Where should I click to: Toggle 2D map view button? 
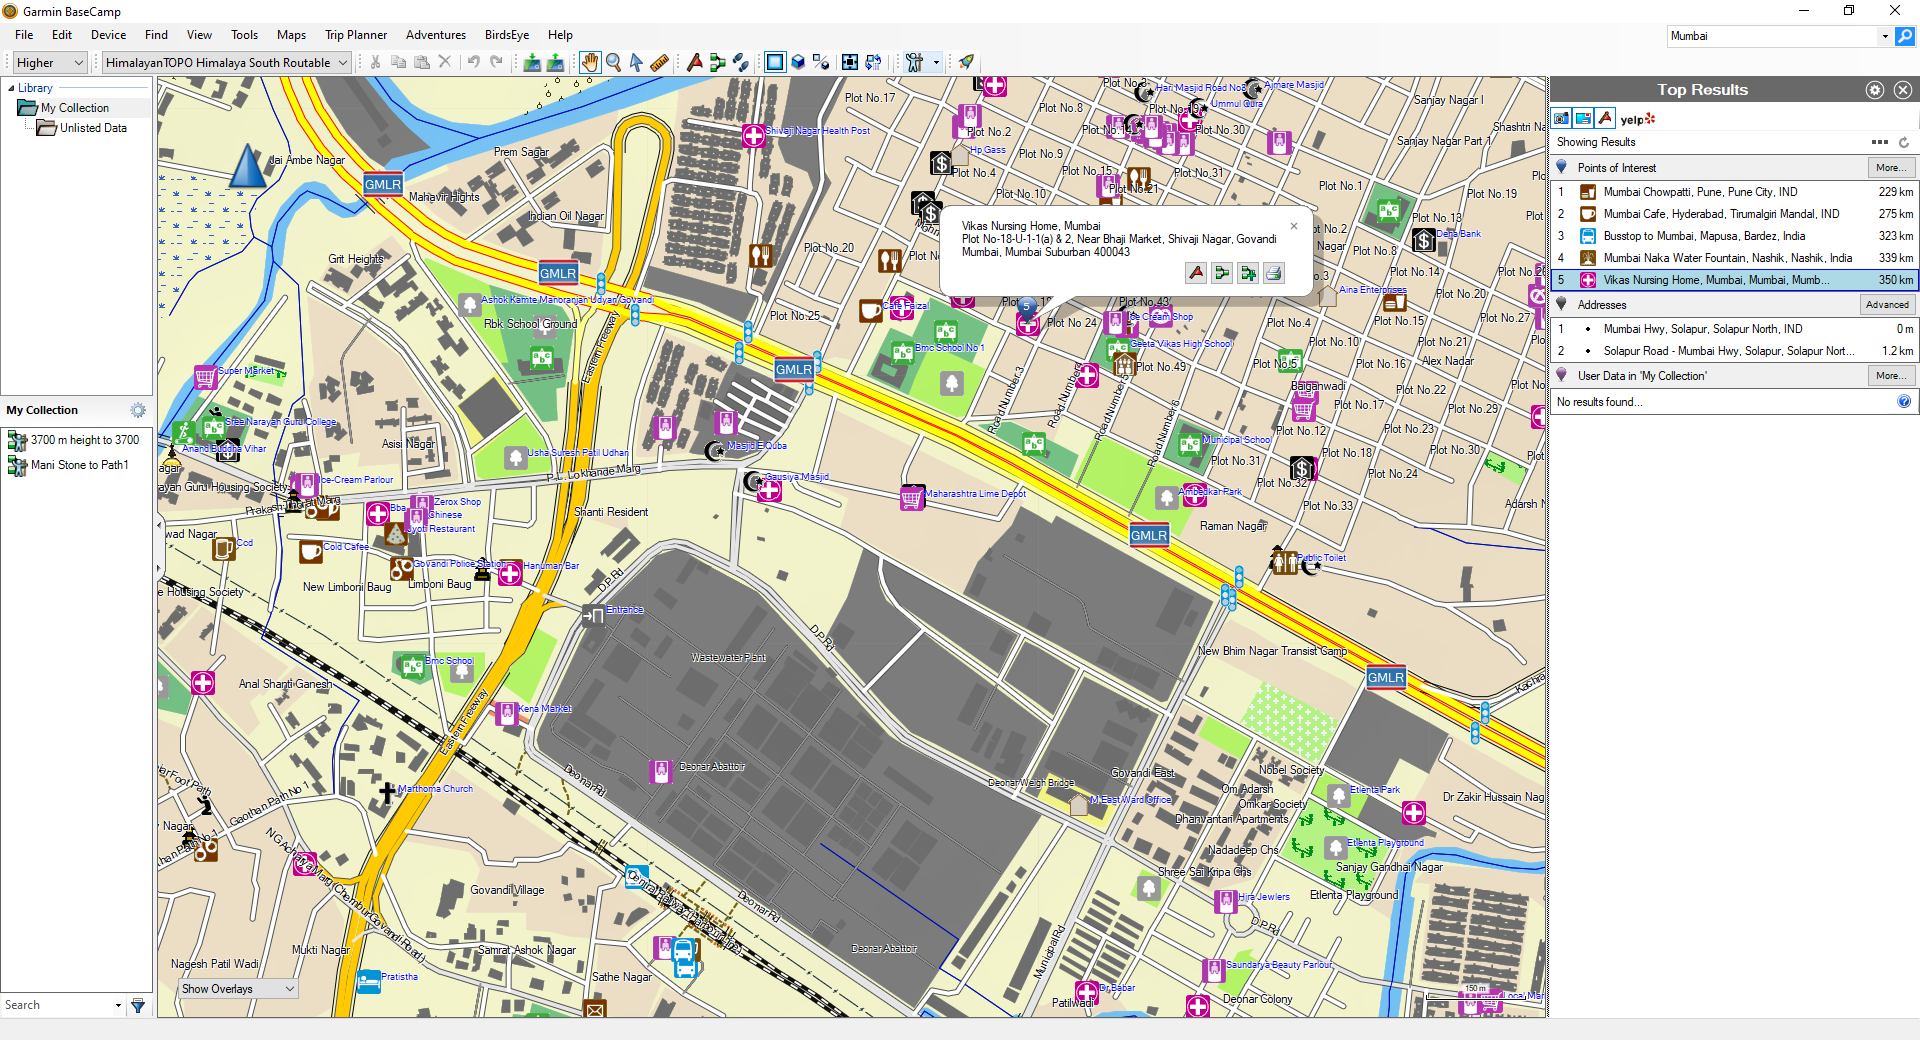pos(775,62)
